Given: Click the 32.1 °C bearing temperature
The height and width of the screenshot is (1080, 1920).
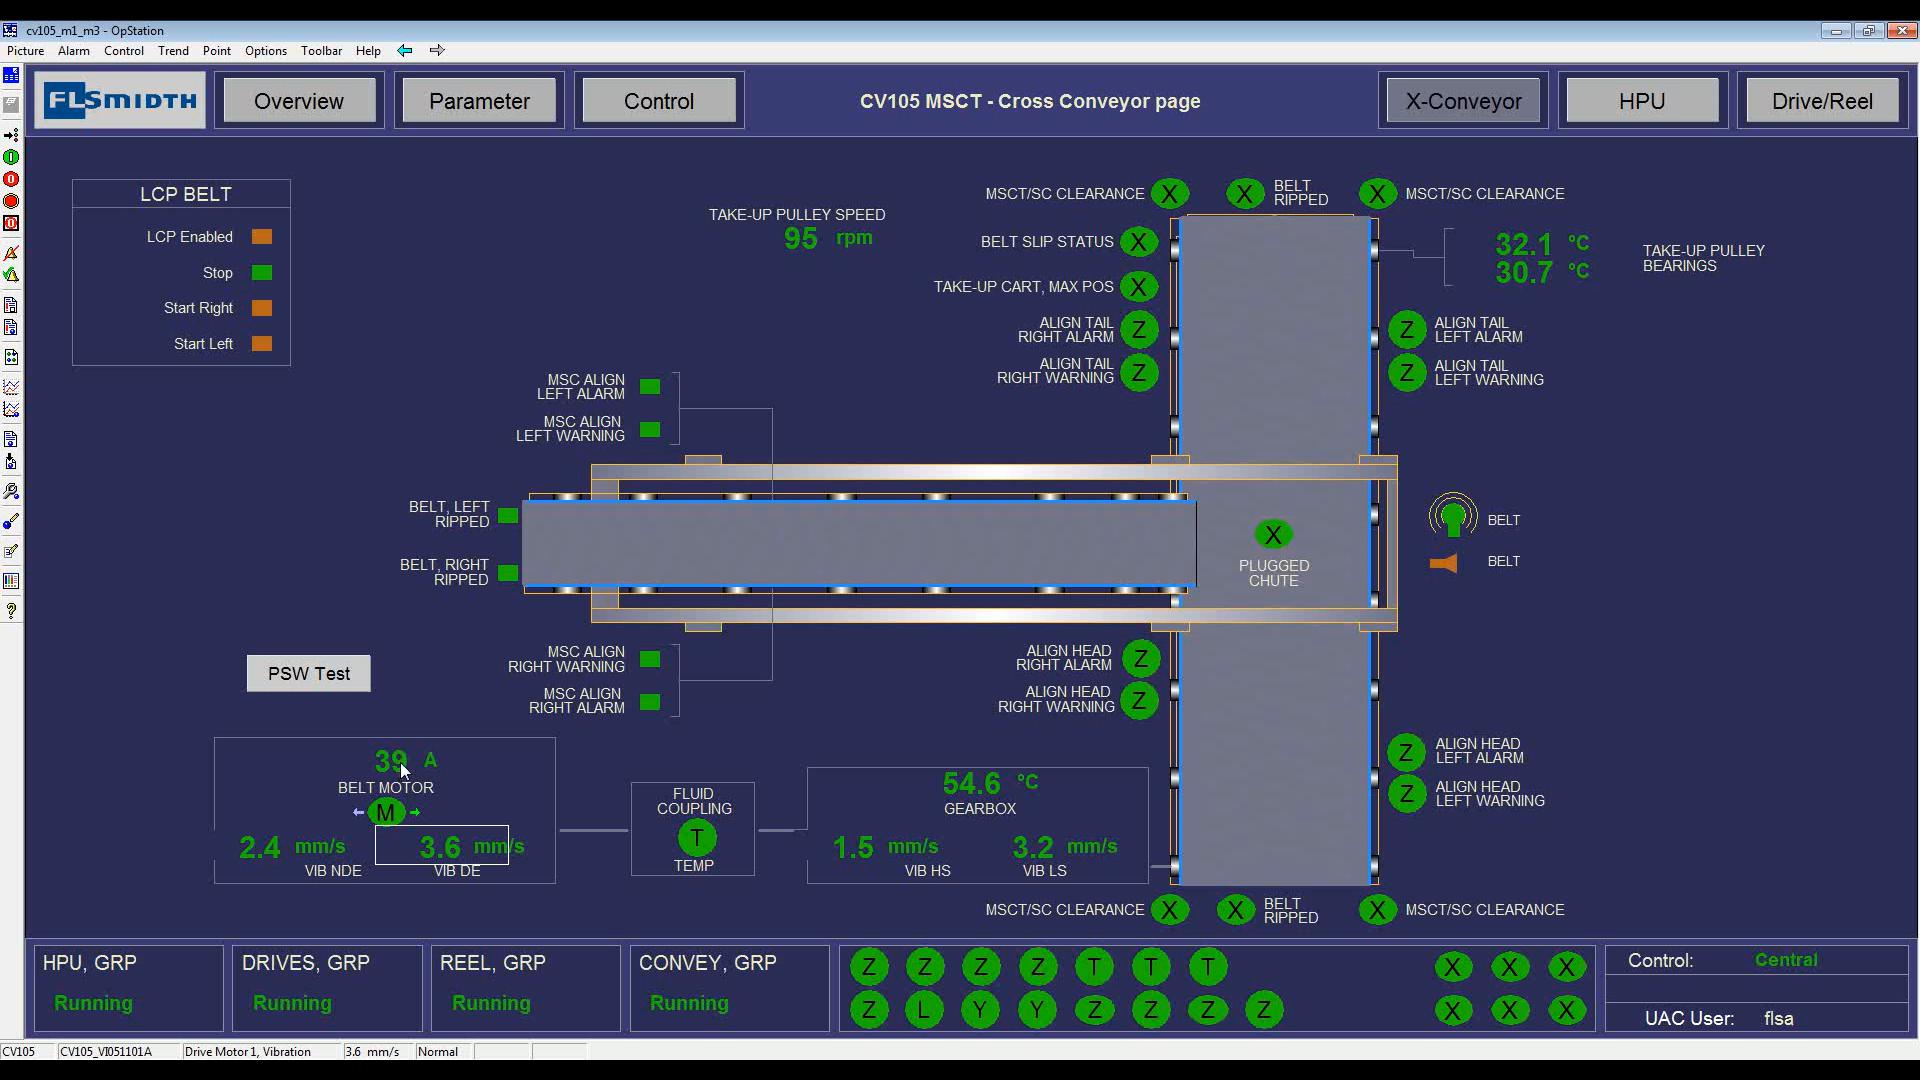Looking at the screenshot, I should [1541, 244].
